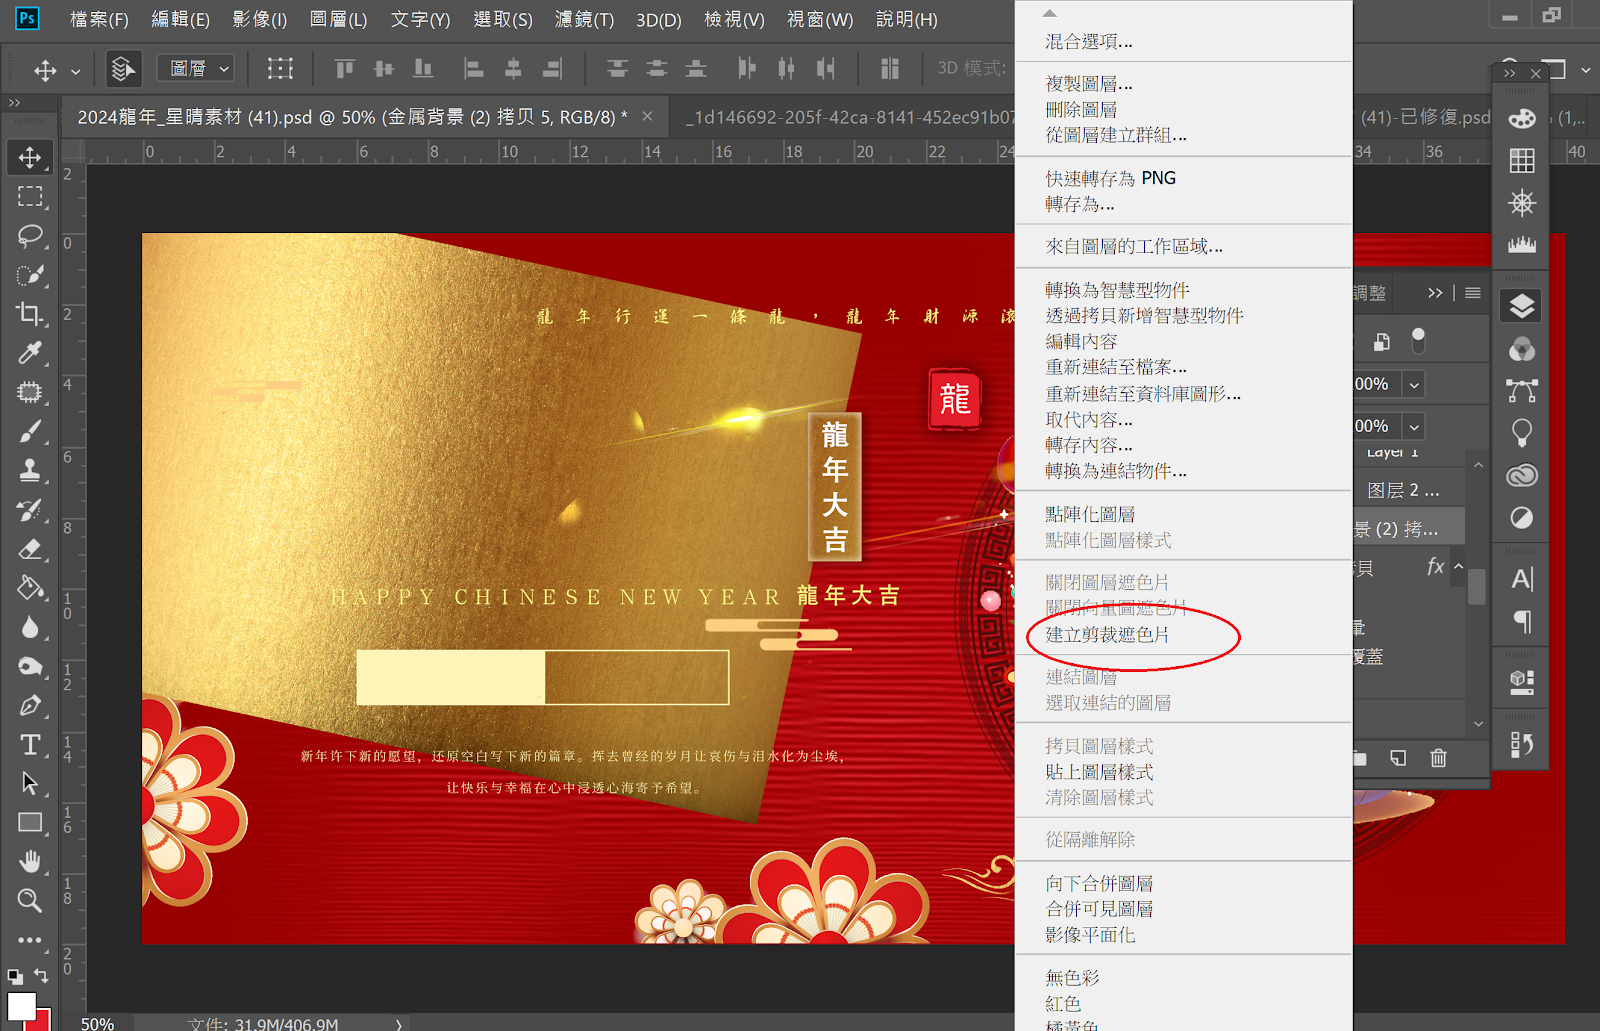Expand the collapsed icon panel dock
Image resolution: width=1600 pixels, height=1031 pixels.
click(x=1510, y=73)
